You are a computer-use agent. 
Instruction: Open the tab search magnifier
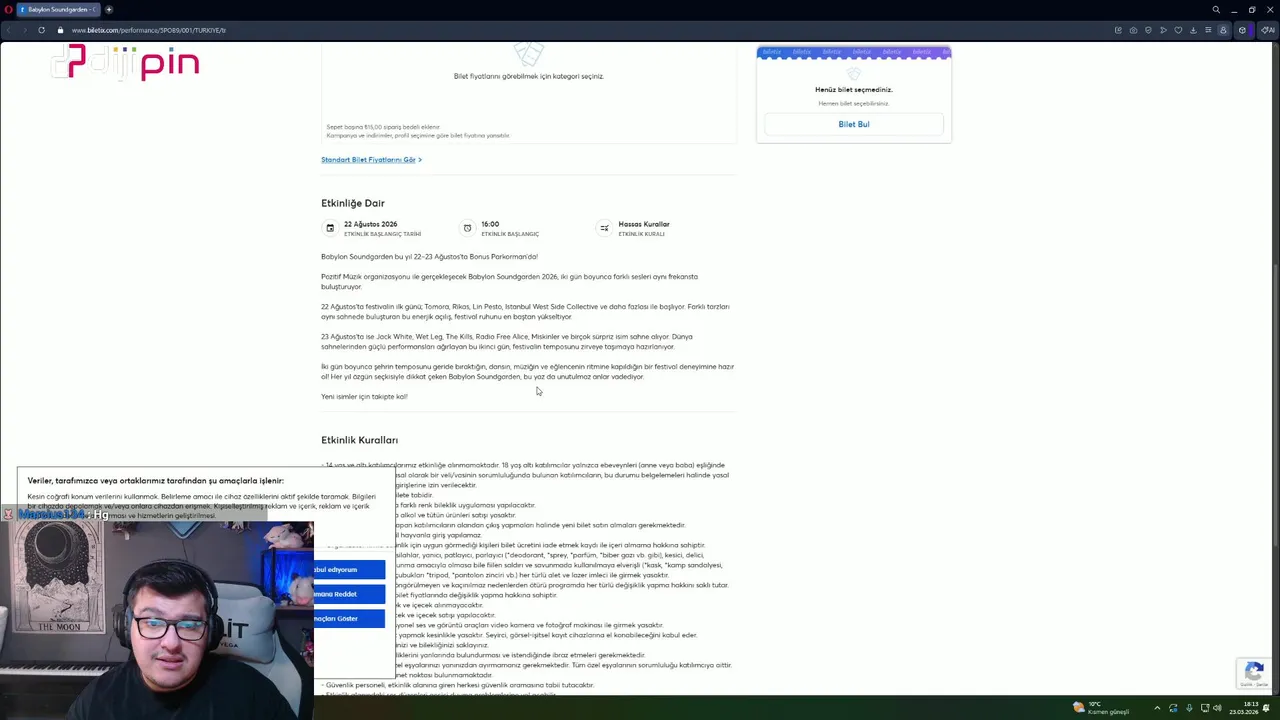click(x=1216, y=10)
